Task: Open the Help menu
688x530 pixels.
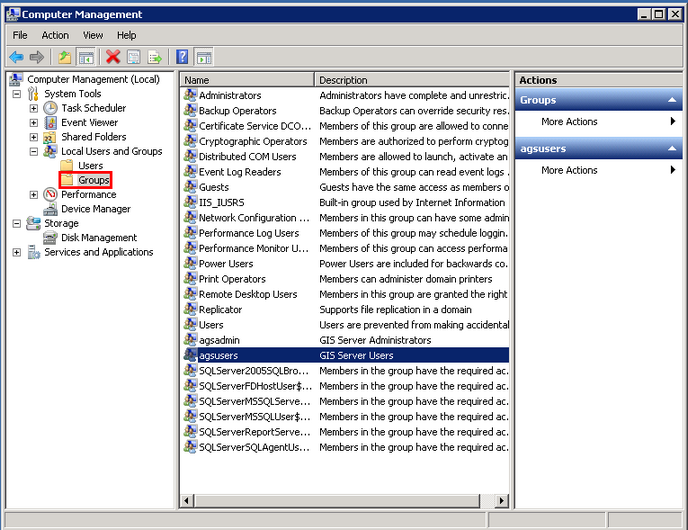Action: pos(126,35)
